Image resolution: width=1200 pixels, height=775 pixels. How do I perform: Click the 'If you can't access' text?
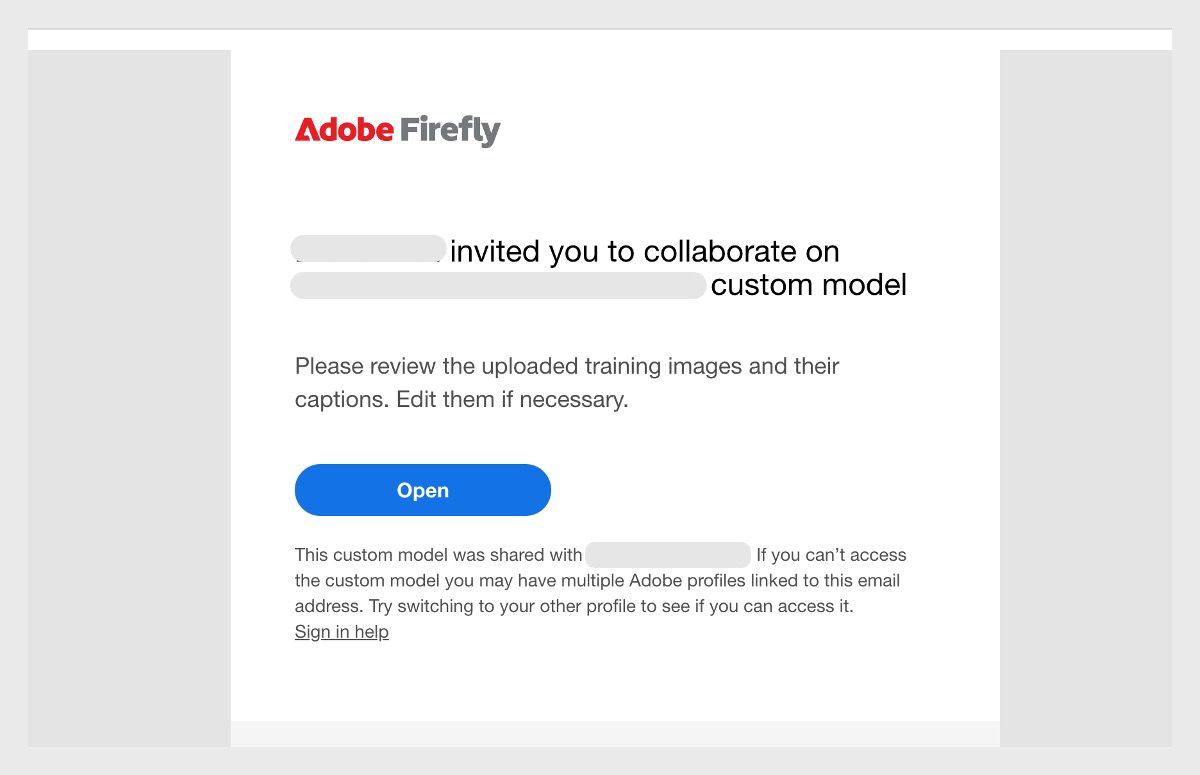(831, 555)
